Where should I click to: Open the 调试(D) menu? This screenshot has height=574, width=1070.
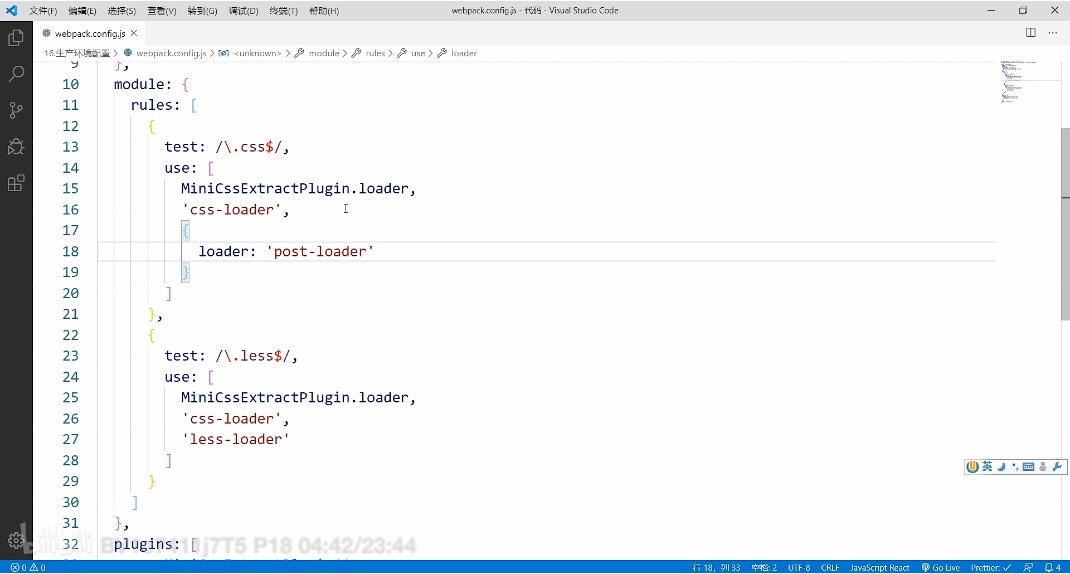pos(243,11)
